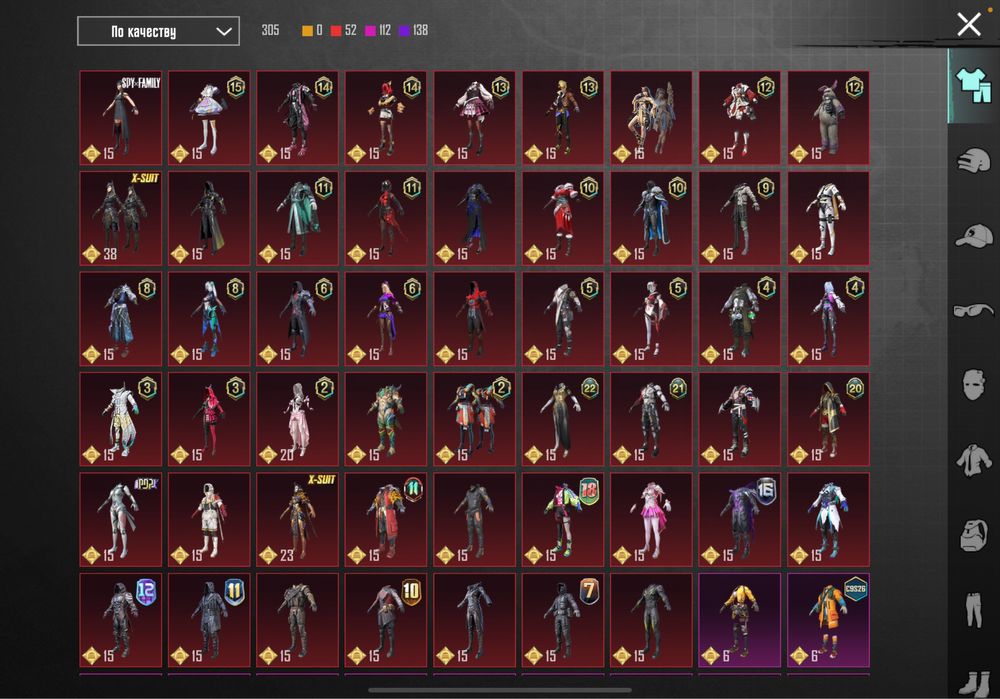Select the jacket category icon
Image resolution: width=1000 pixels, height=699 pixels.
coord(973,459)
